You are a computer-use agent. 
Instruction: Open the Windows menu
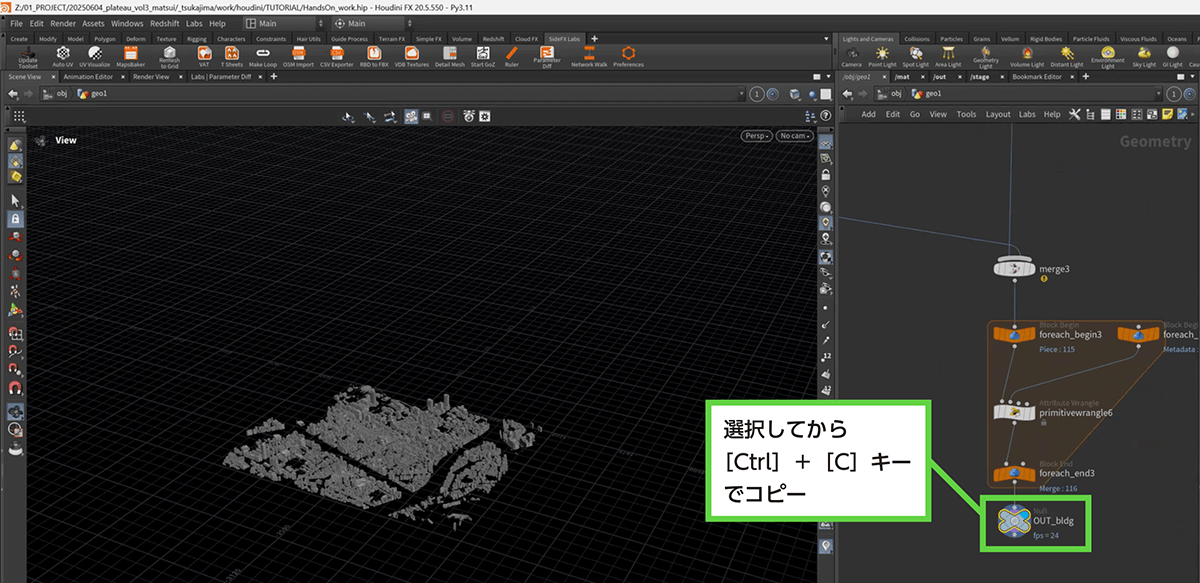coord(127,23)
